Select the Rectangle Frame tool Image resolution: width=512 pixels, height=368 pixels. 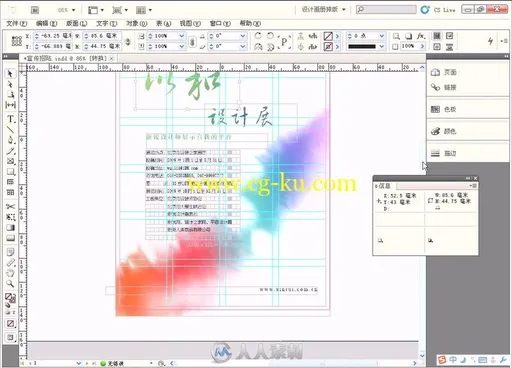tap(10, 161)
